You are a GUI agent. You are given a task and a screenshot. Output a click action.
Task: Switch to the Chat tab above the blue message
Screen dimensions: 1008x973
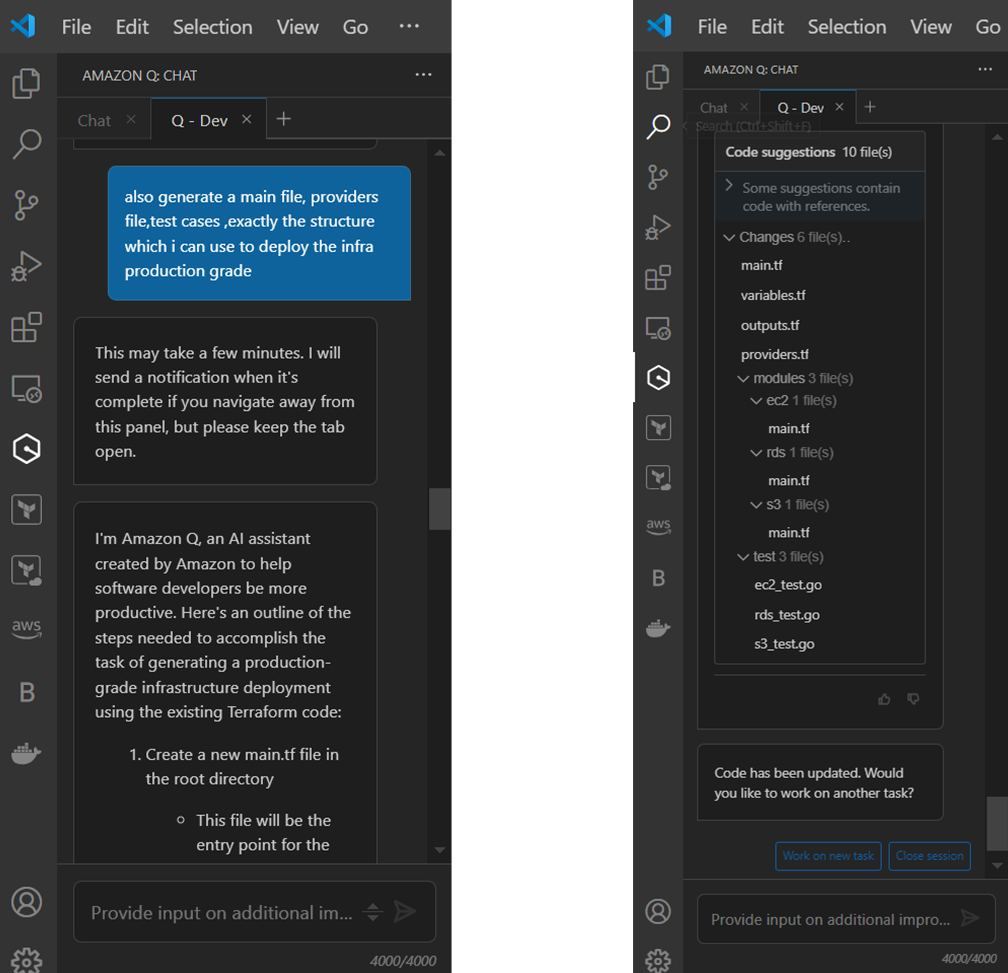click(94, 120)
